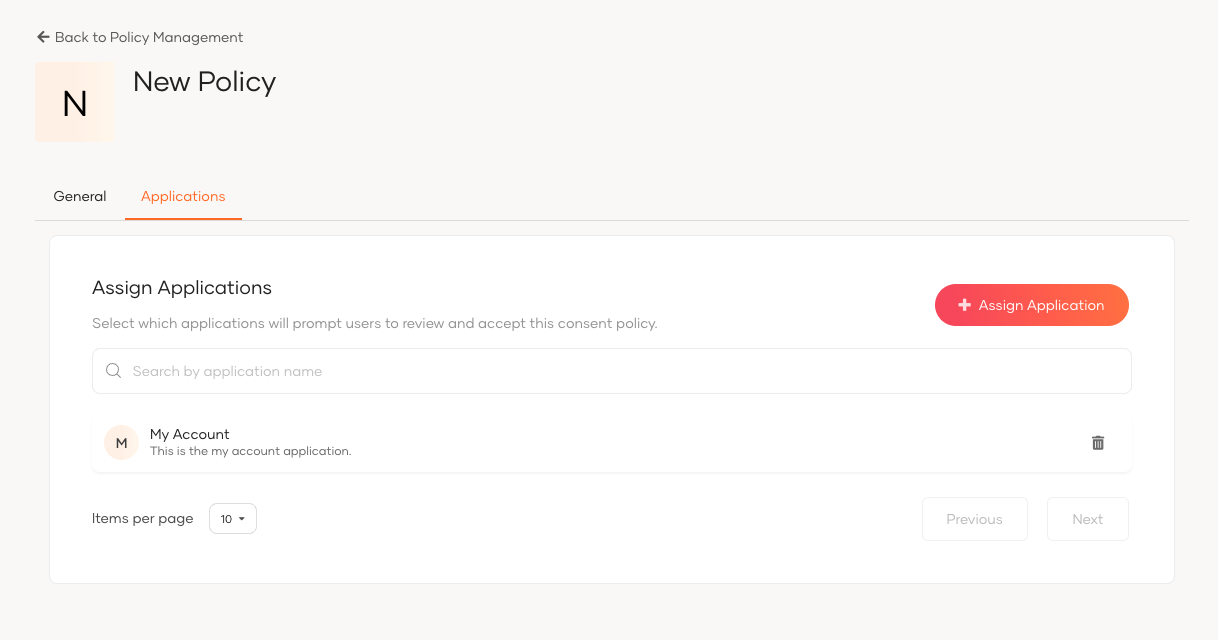Click the consent policy description text
This screenshot has width=1218, height=640.
pyautogui.click(x=375, y=324)
